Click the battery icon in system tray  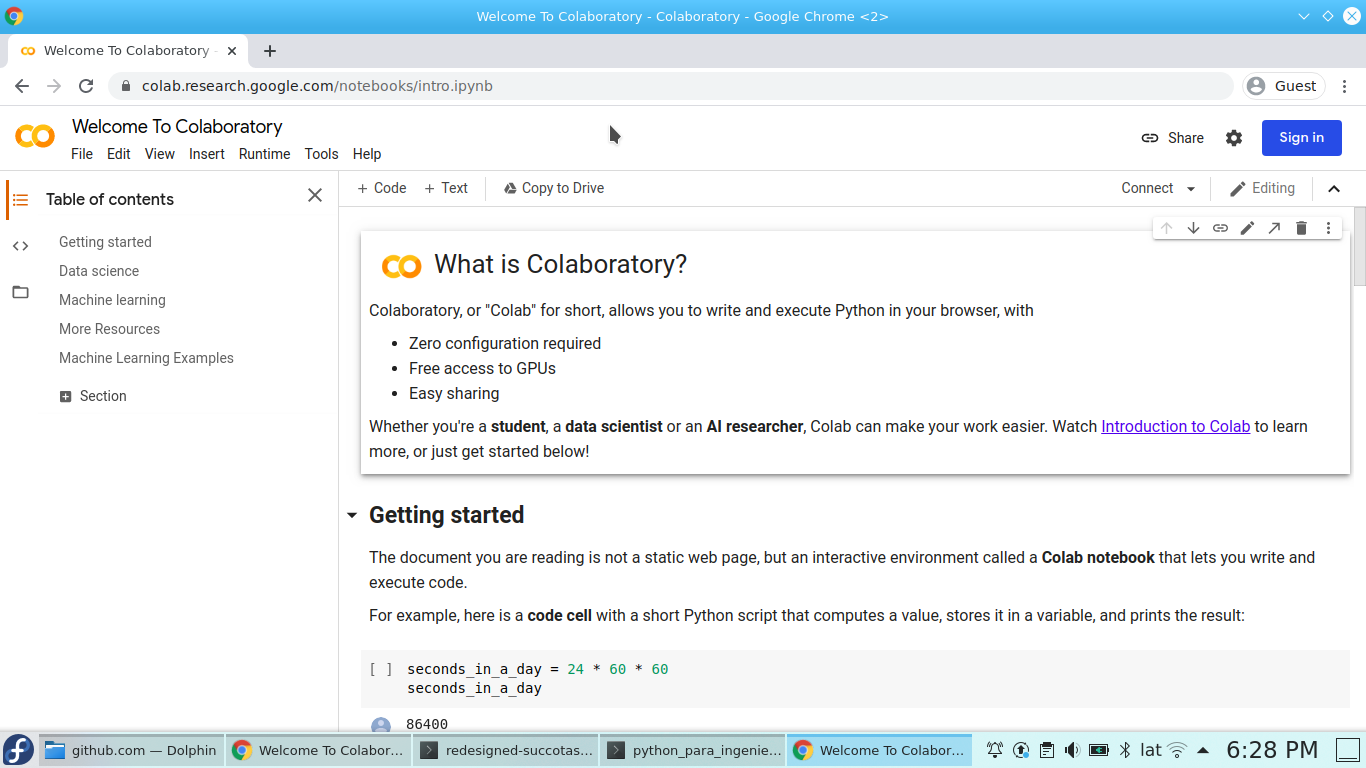[1098, 750]
